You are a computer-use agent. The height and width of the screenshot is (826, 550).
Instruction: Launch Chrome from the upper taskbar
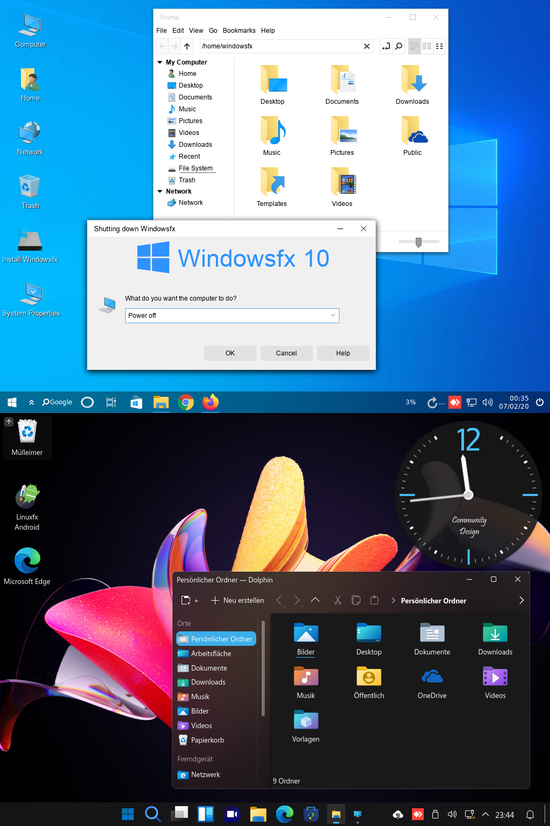point(185,402)
